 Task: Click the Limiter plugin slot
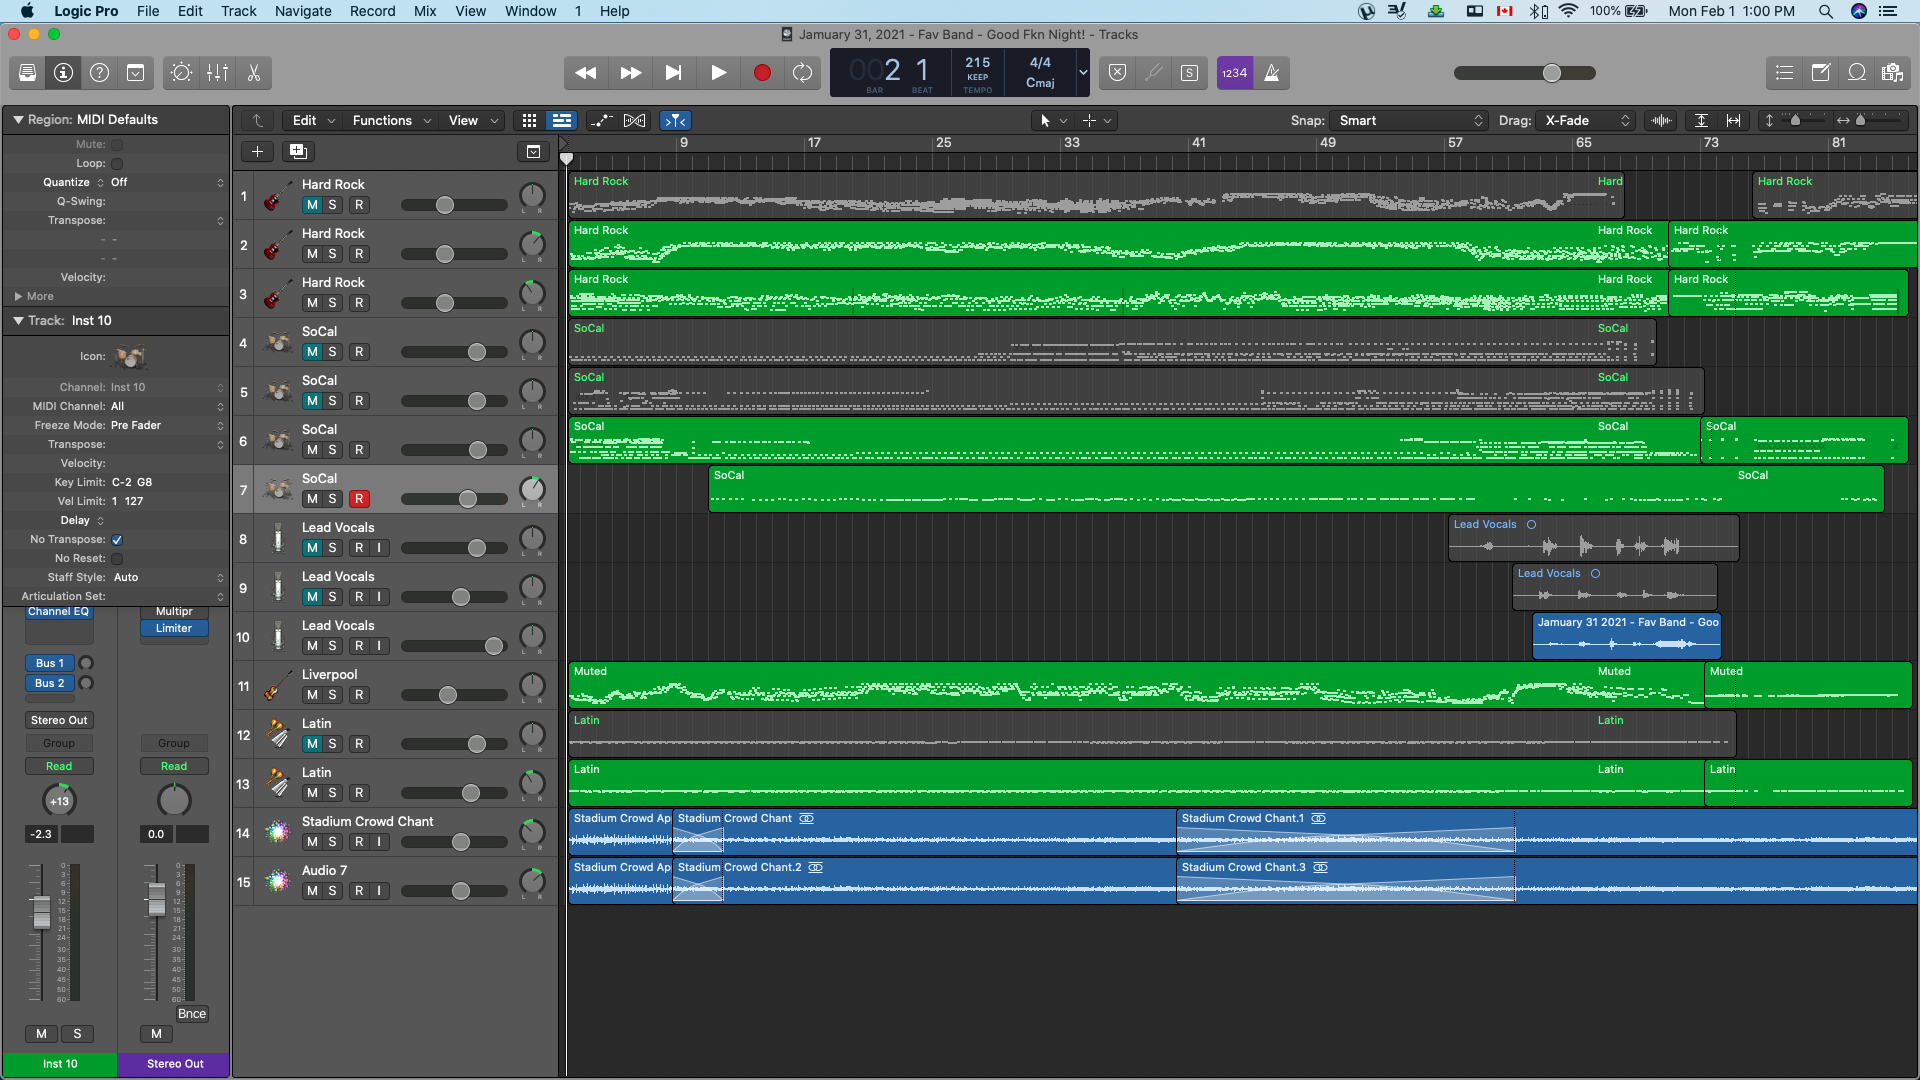(174, 628)
